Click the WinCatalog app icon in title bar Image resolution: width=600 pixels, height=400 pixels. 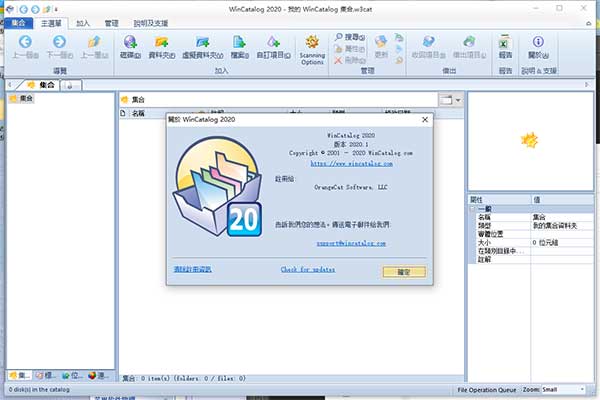coord(10,9)
